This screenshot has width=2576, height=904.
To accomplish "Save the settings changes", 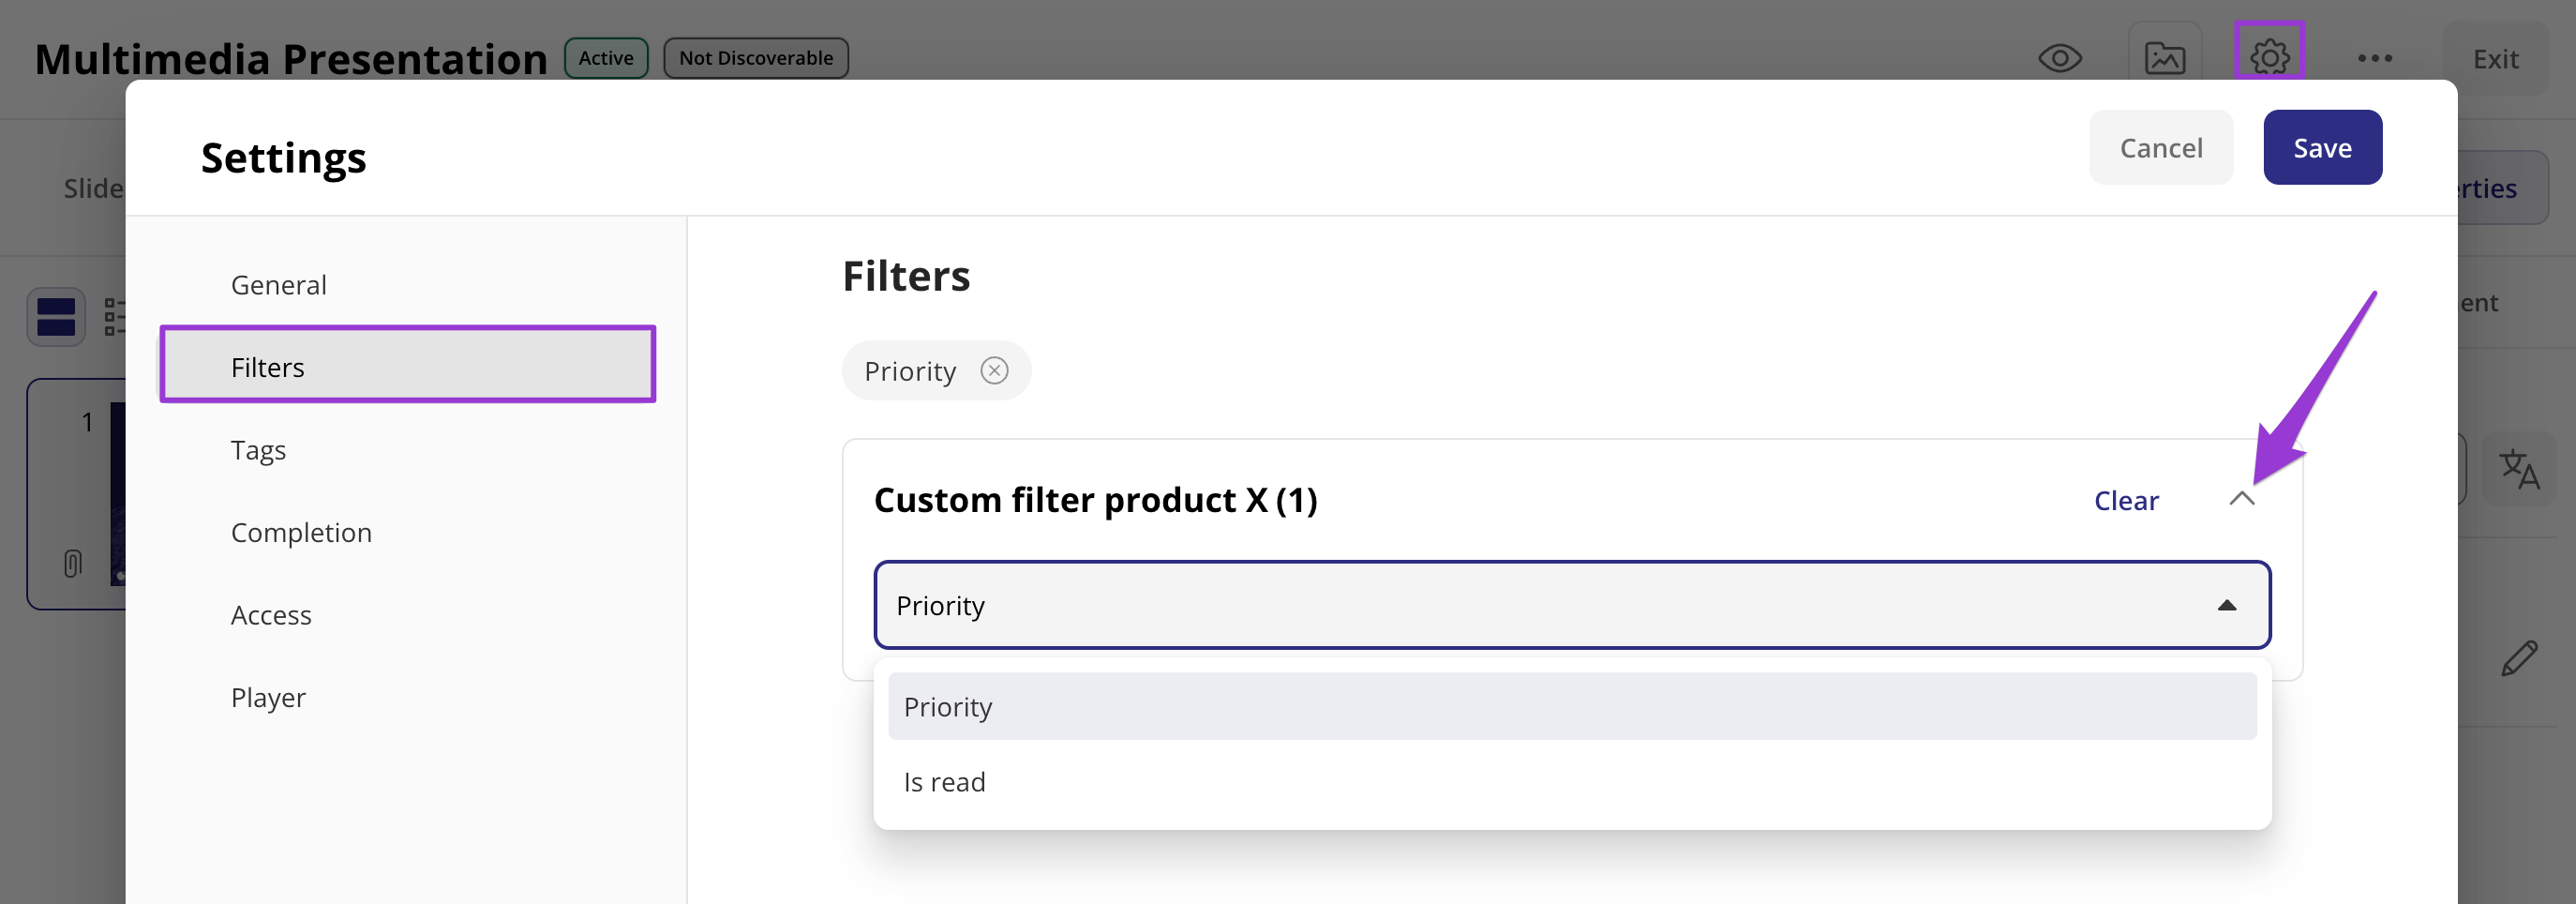I will click(2322, 147).
